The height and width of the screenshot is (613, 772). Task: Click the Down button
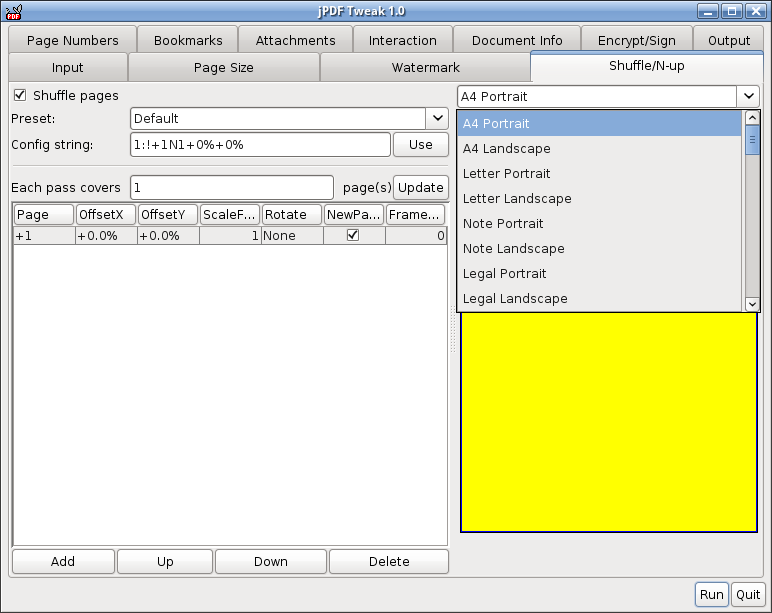271,561
